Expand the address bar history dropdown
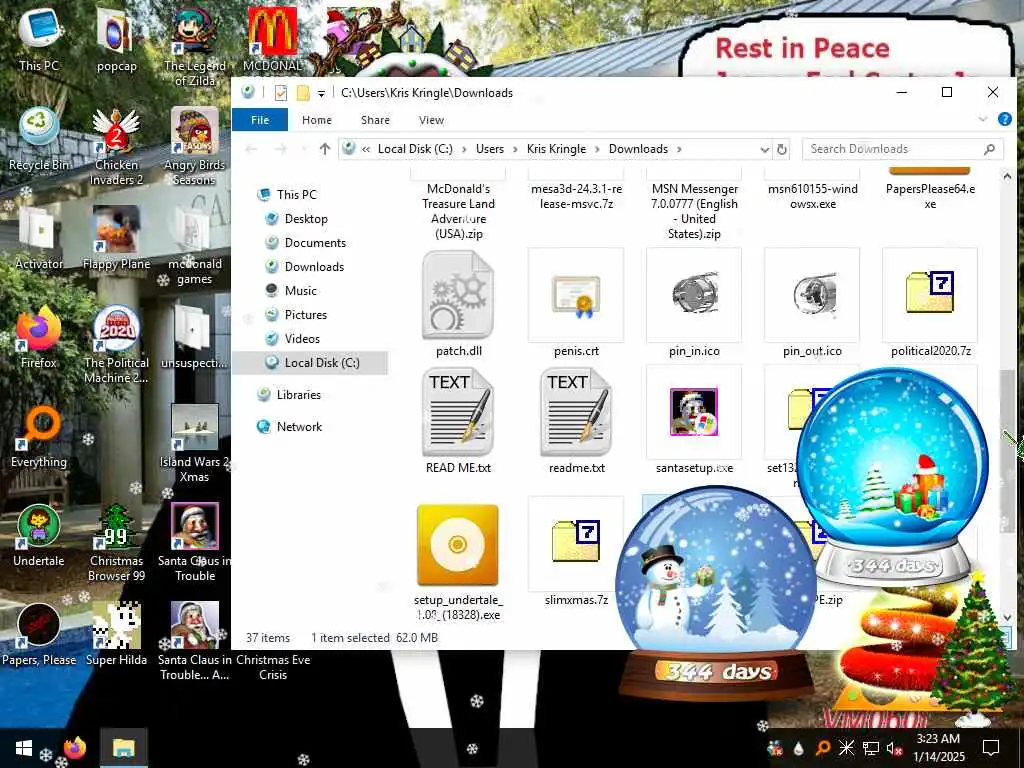The height and width of the screenshot is (768, 1024). pyautogui.click(x=765, y=150)
